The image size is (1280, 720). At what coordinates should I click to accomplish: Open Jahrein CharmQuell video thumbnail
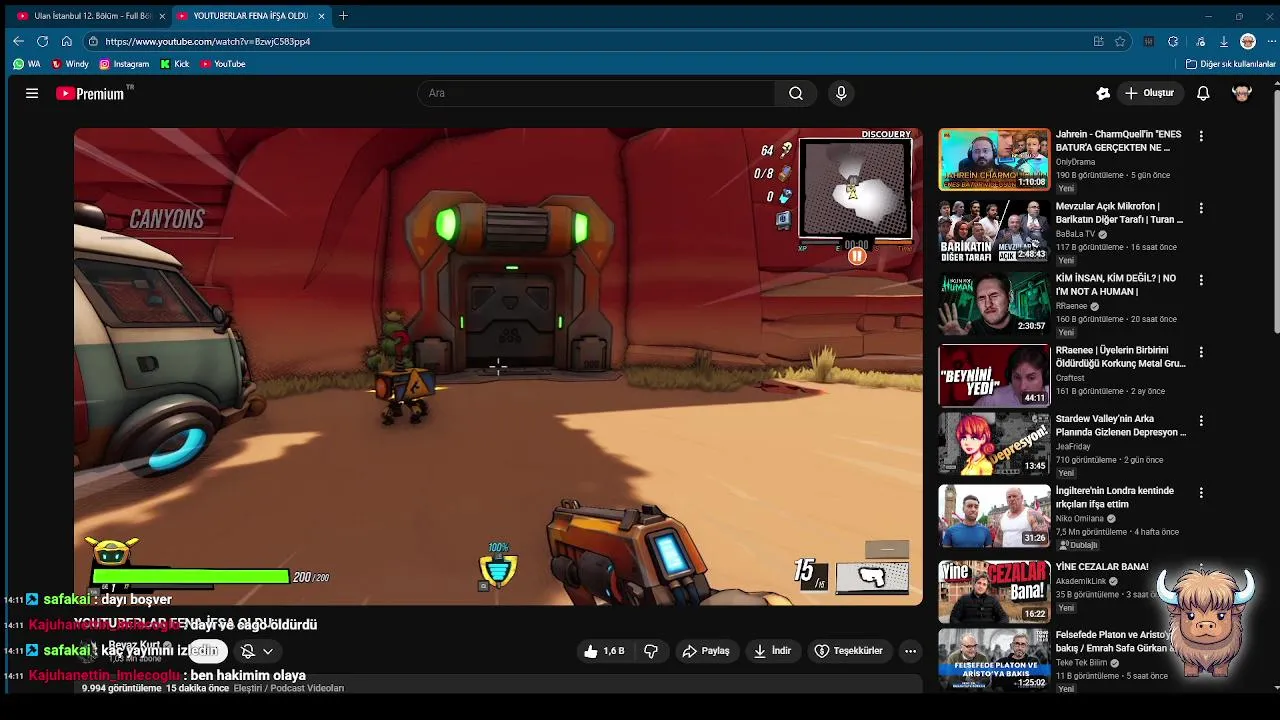coord(994,159)
